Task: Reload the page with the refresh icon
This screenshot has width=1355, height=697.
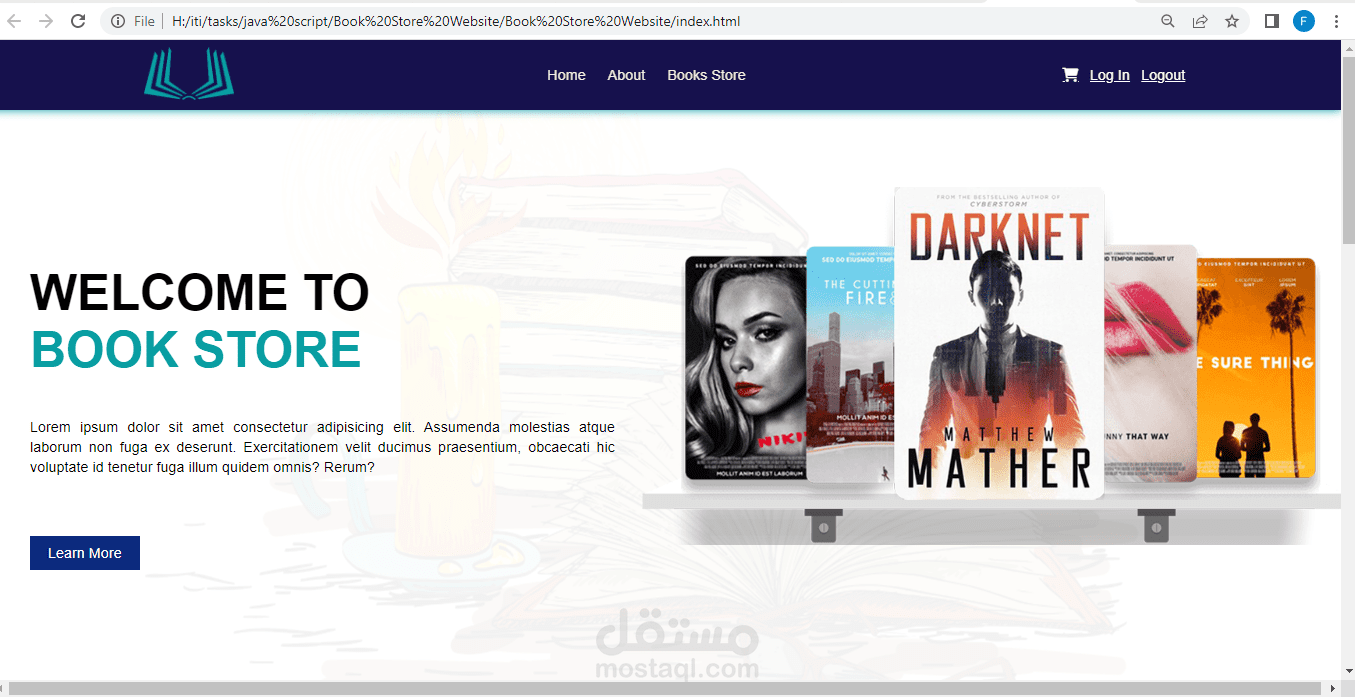Action: pyautogui.click(x=78, y=21)
